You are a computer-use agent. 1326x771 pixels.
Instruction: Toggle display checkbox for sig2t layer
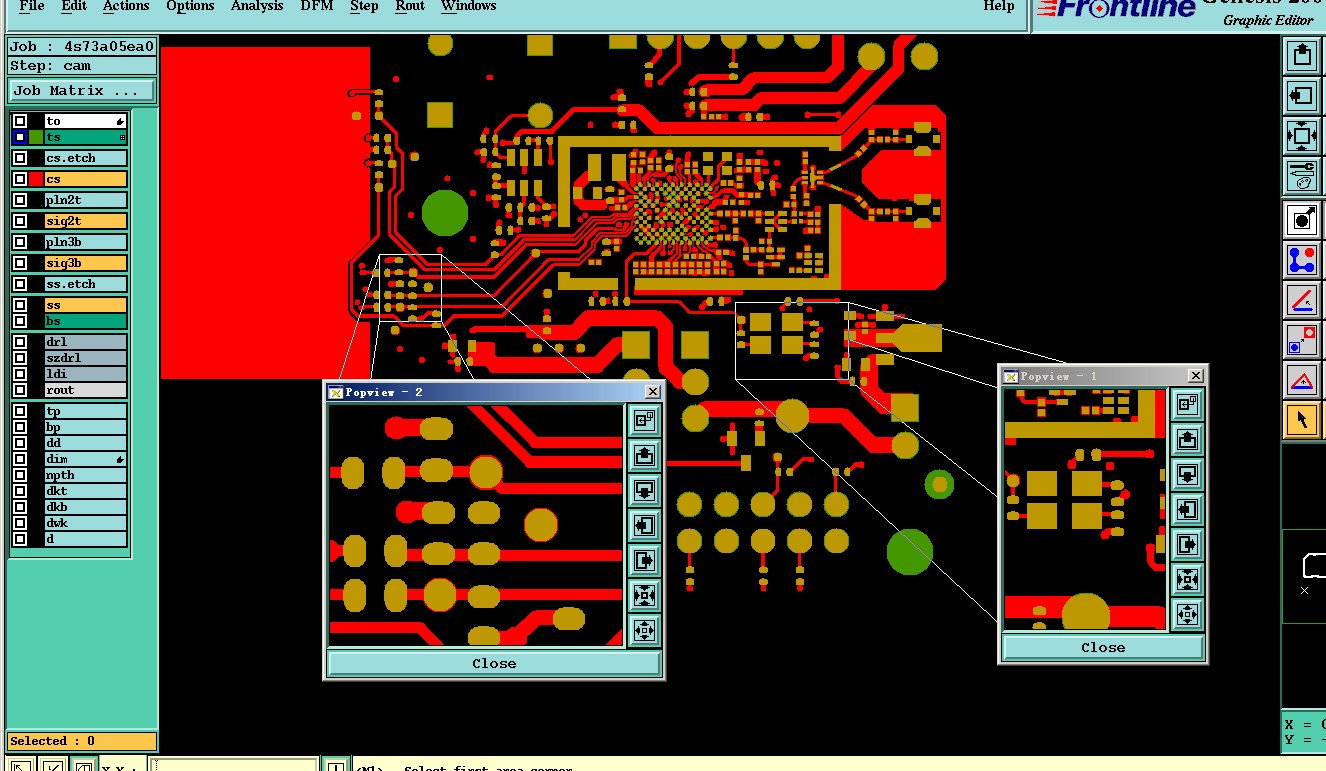pyautogui.click(x=20, y=221)
